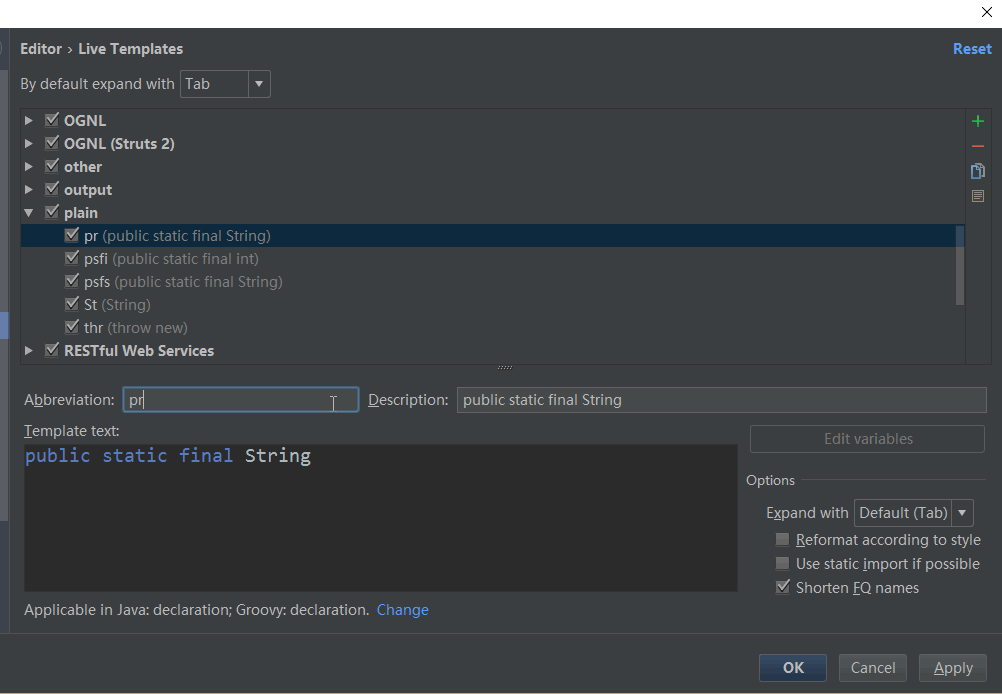This screenshot has width=1002, height=694.
Task: Focus the Abbreviation input field
Action: tap(240, 400)
